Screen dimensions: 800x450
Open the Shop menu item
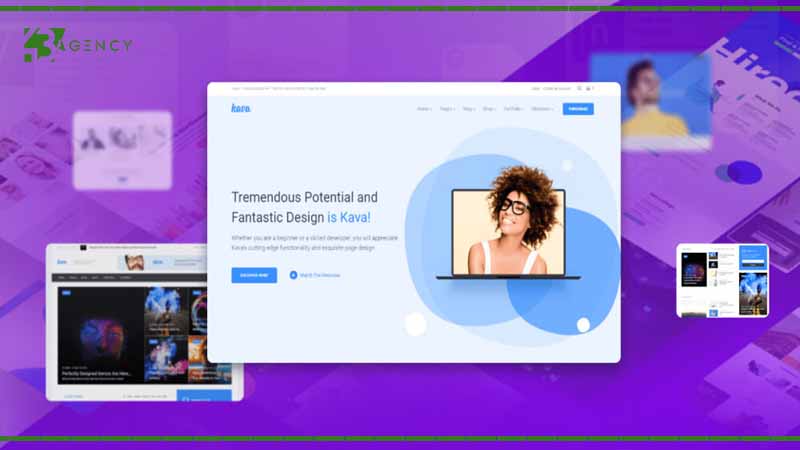(x=489, y=108)
